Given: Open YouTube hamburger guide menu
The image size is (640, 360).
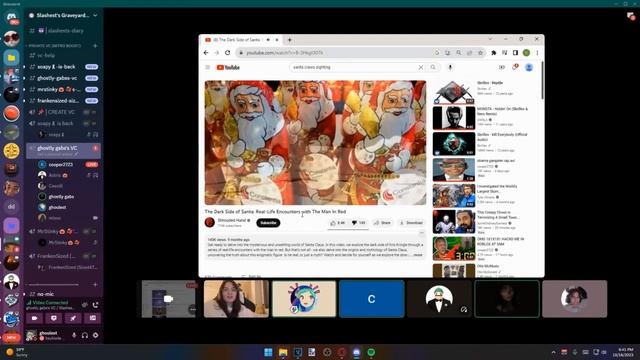Looking at the screenshot, I should 208,67.
